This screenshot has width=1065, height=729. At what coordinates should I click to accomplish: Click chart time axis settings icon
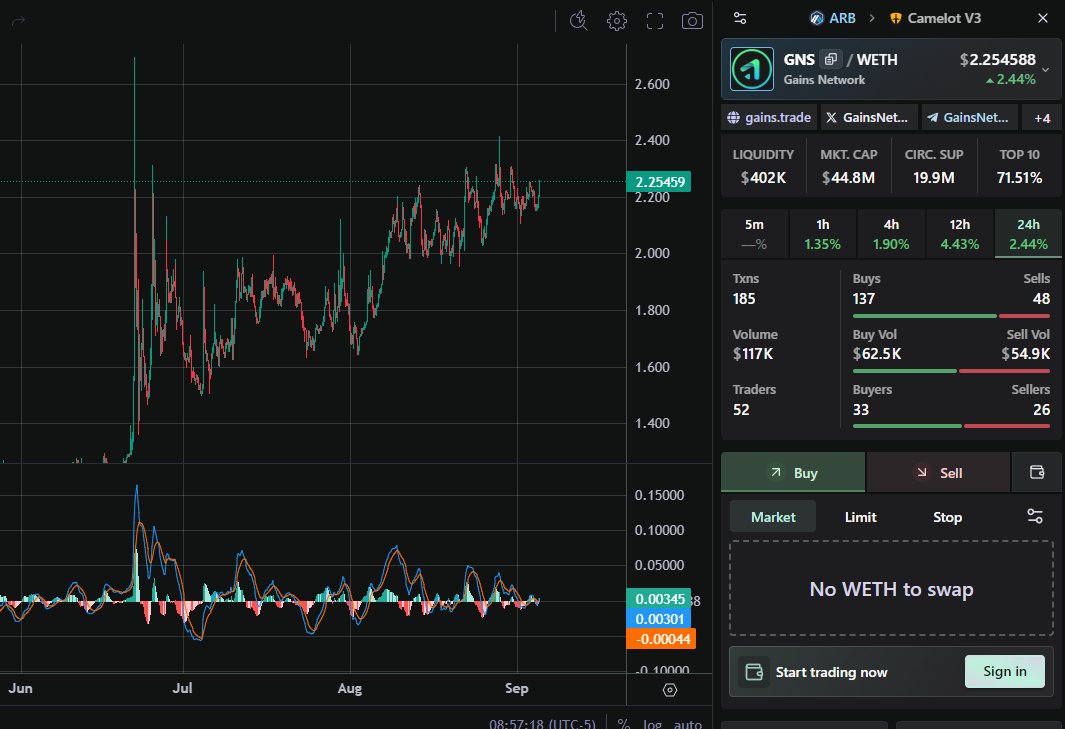tap(670, 690)
